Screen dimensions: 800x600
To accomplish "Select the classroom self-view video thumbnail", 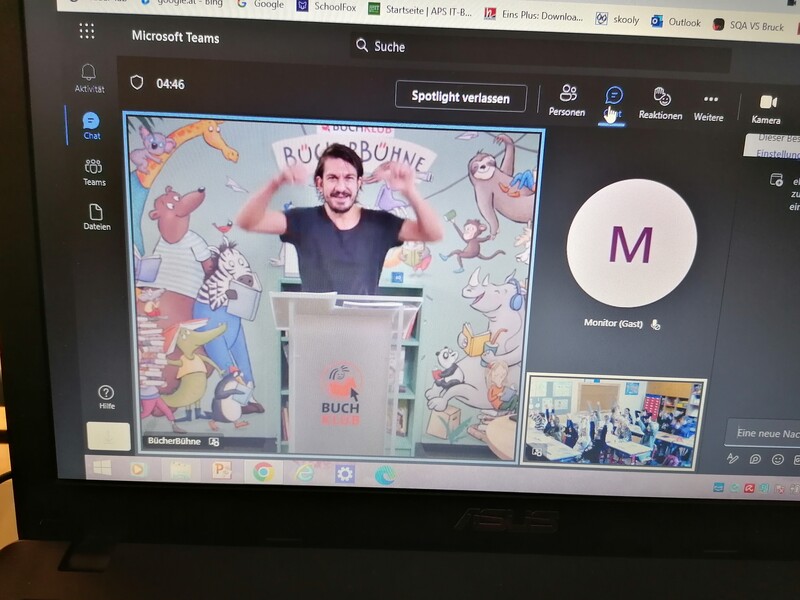I will 614,421.
